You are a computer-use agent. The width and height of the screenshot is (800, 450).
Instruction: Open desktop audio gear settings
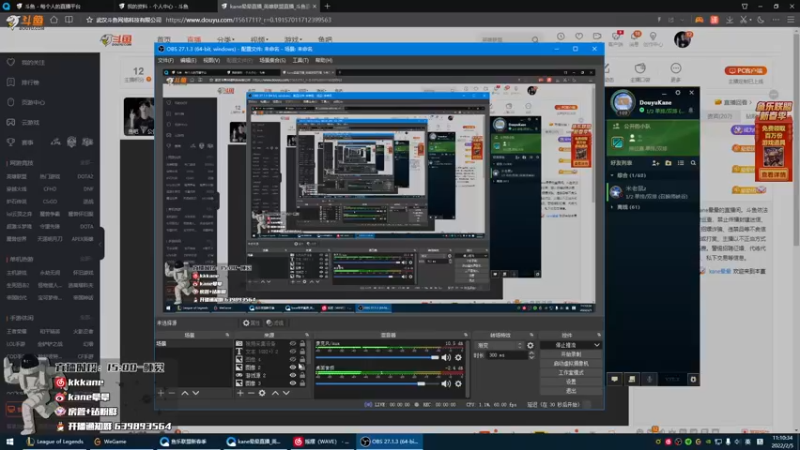click(458, 383)
